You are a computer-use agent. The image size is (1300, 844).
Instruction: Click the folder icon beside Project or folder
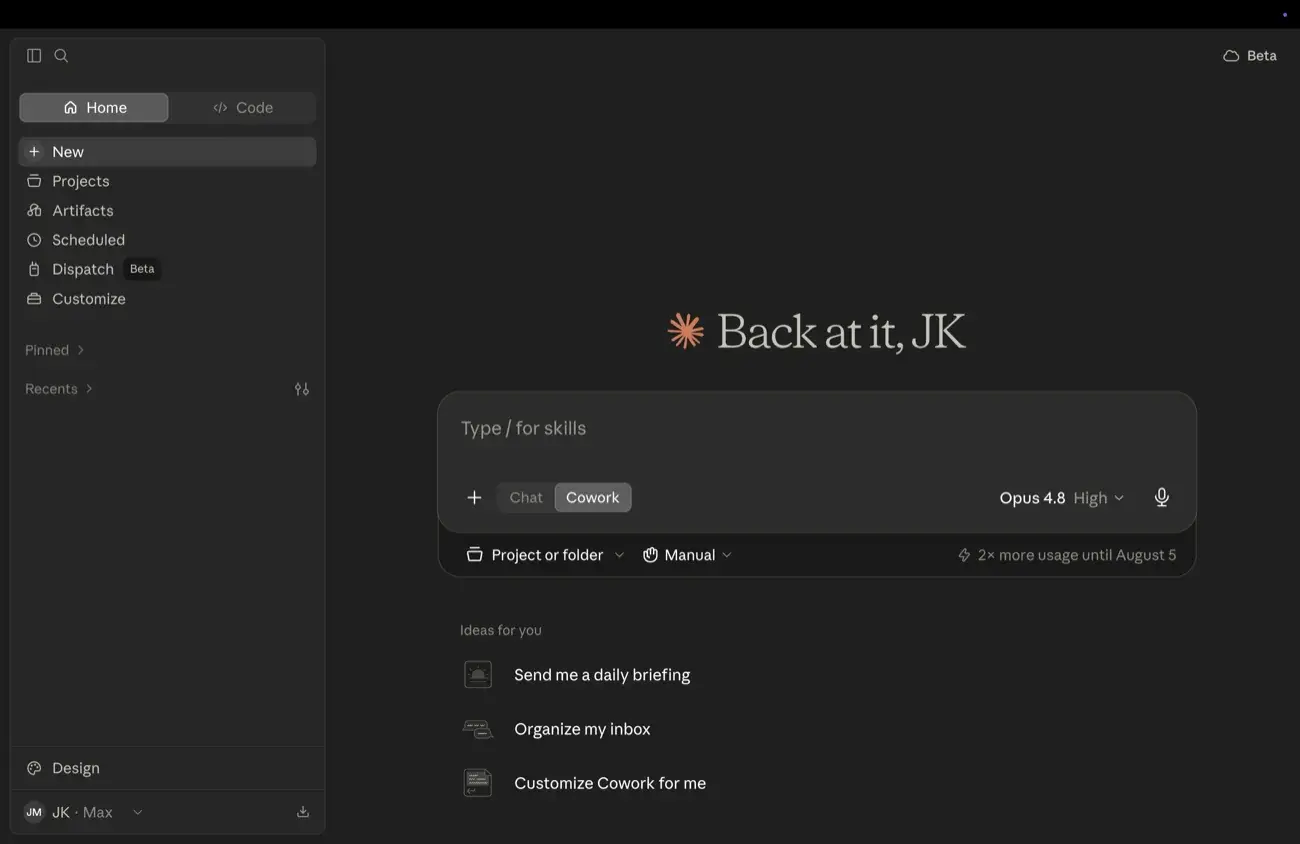(x=475, y=555)
